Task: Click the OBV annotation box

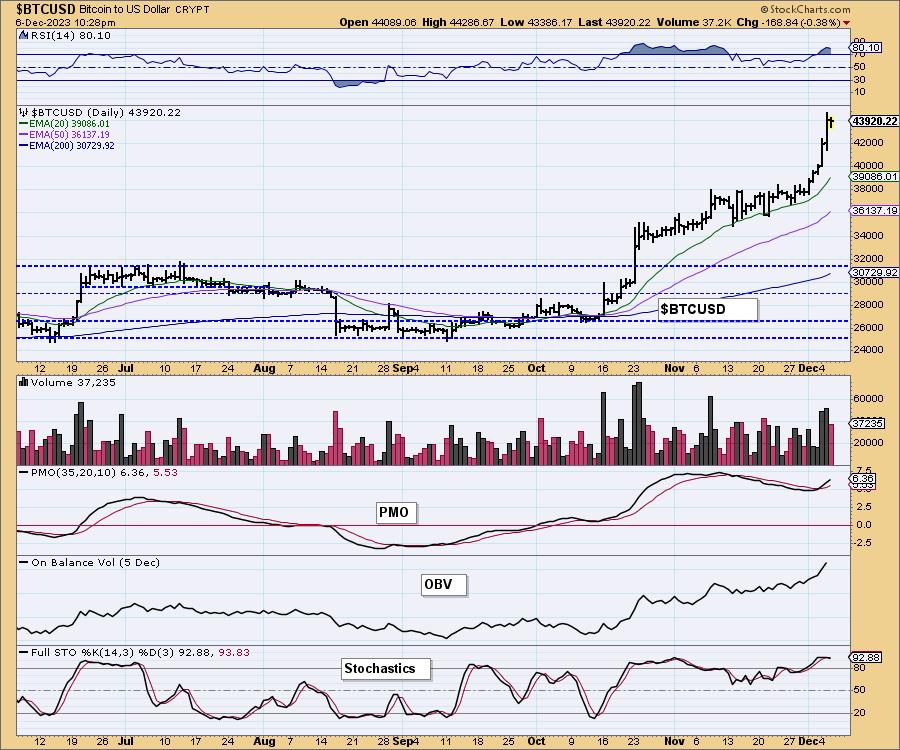Action: 444,585
